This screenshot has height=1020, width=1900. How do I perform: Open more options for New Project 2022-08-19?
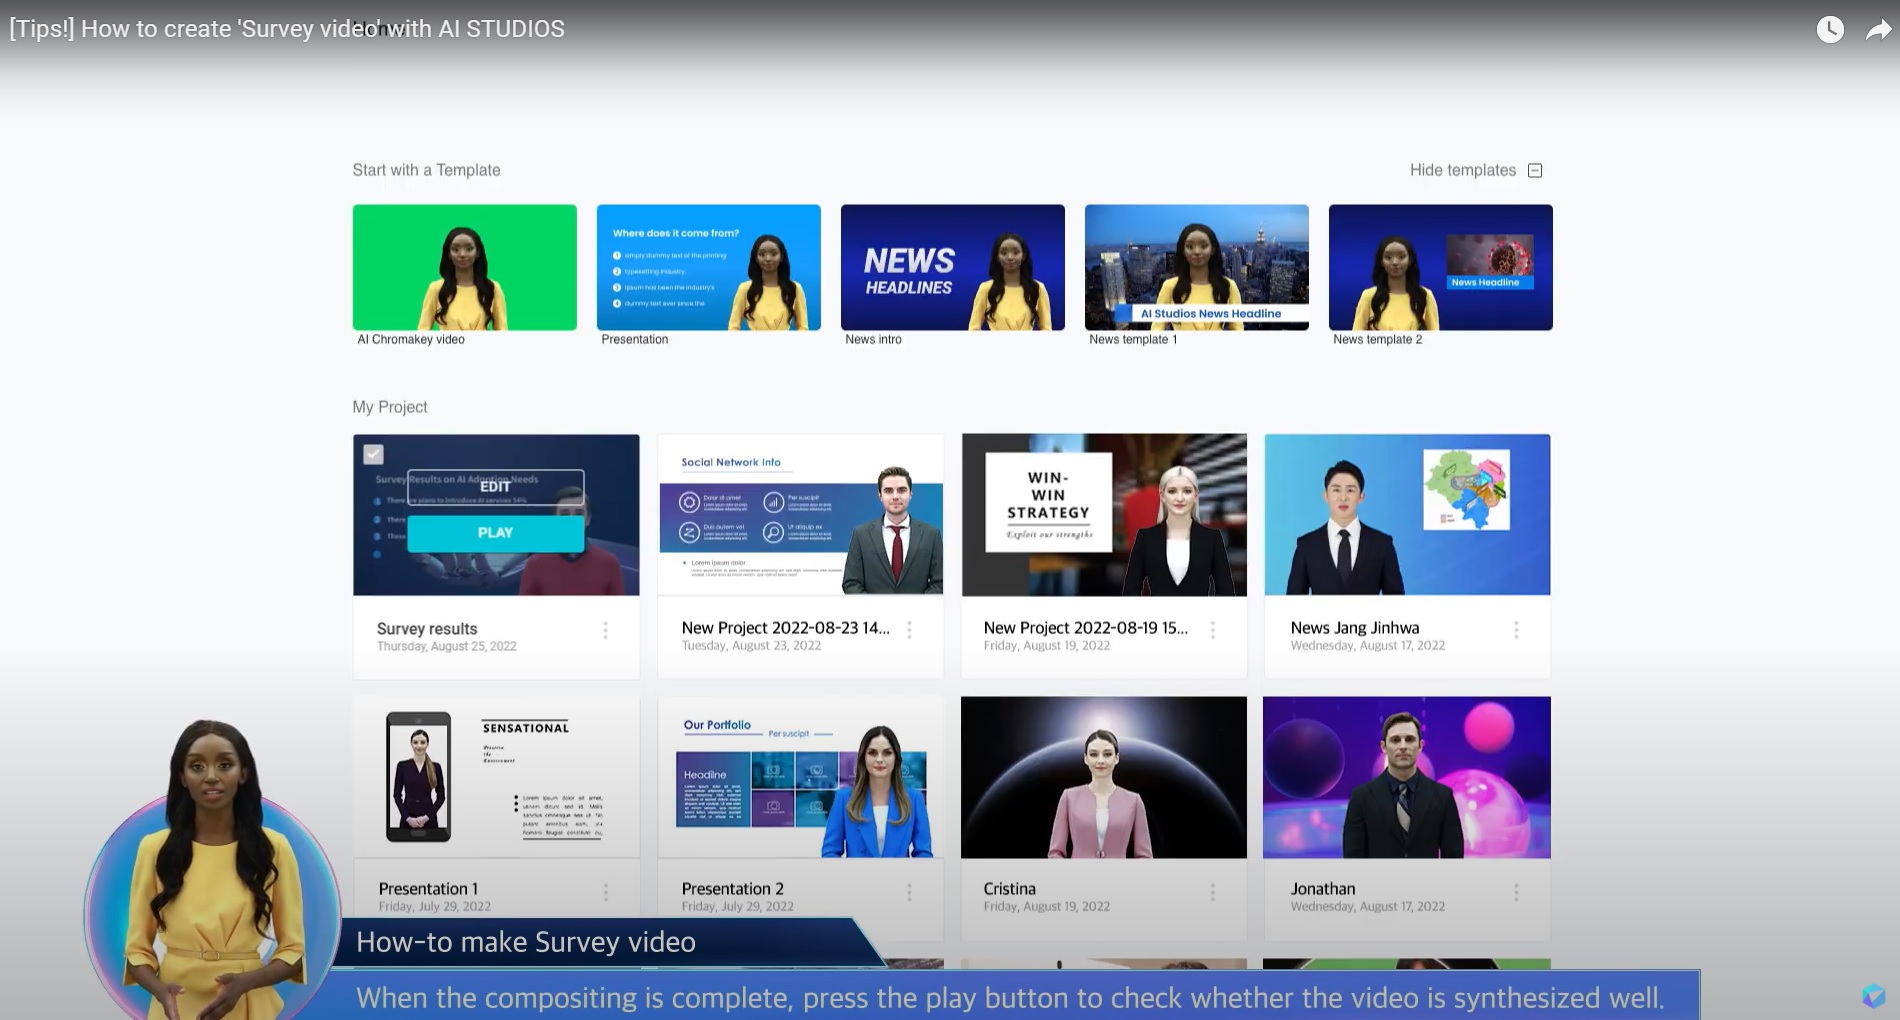click(x=1213, y=630)
